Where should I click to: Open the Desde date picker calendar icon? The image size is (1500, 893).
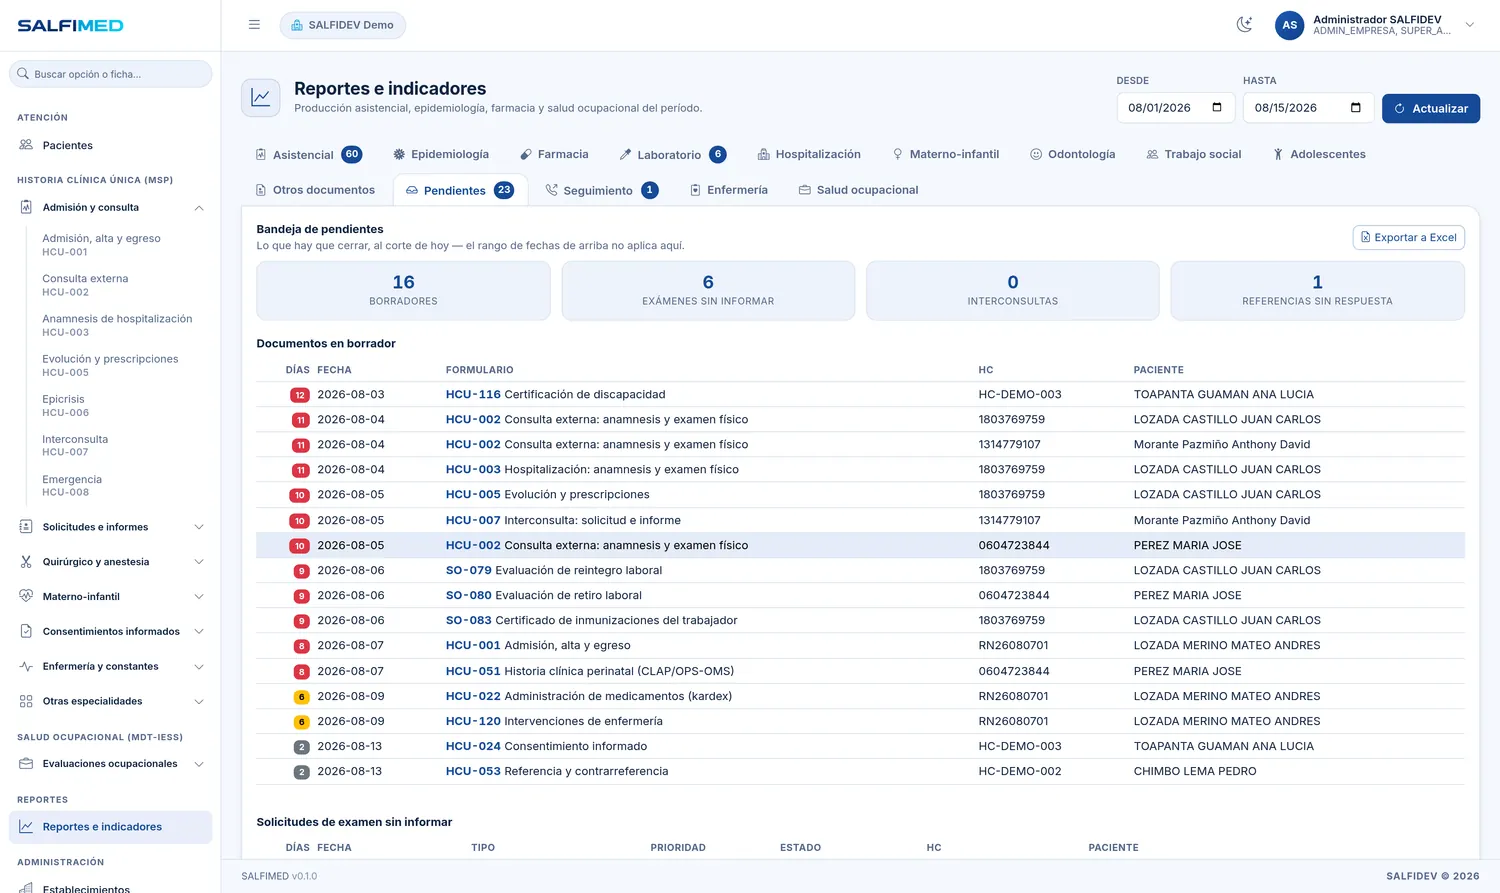click(x=1217, y=108)
